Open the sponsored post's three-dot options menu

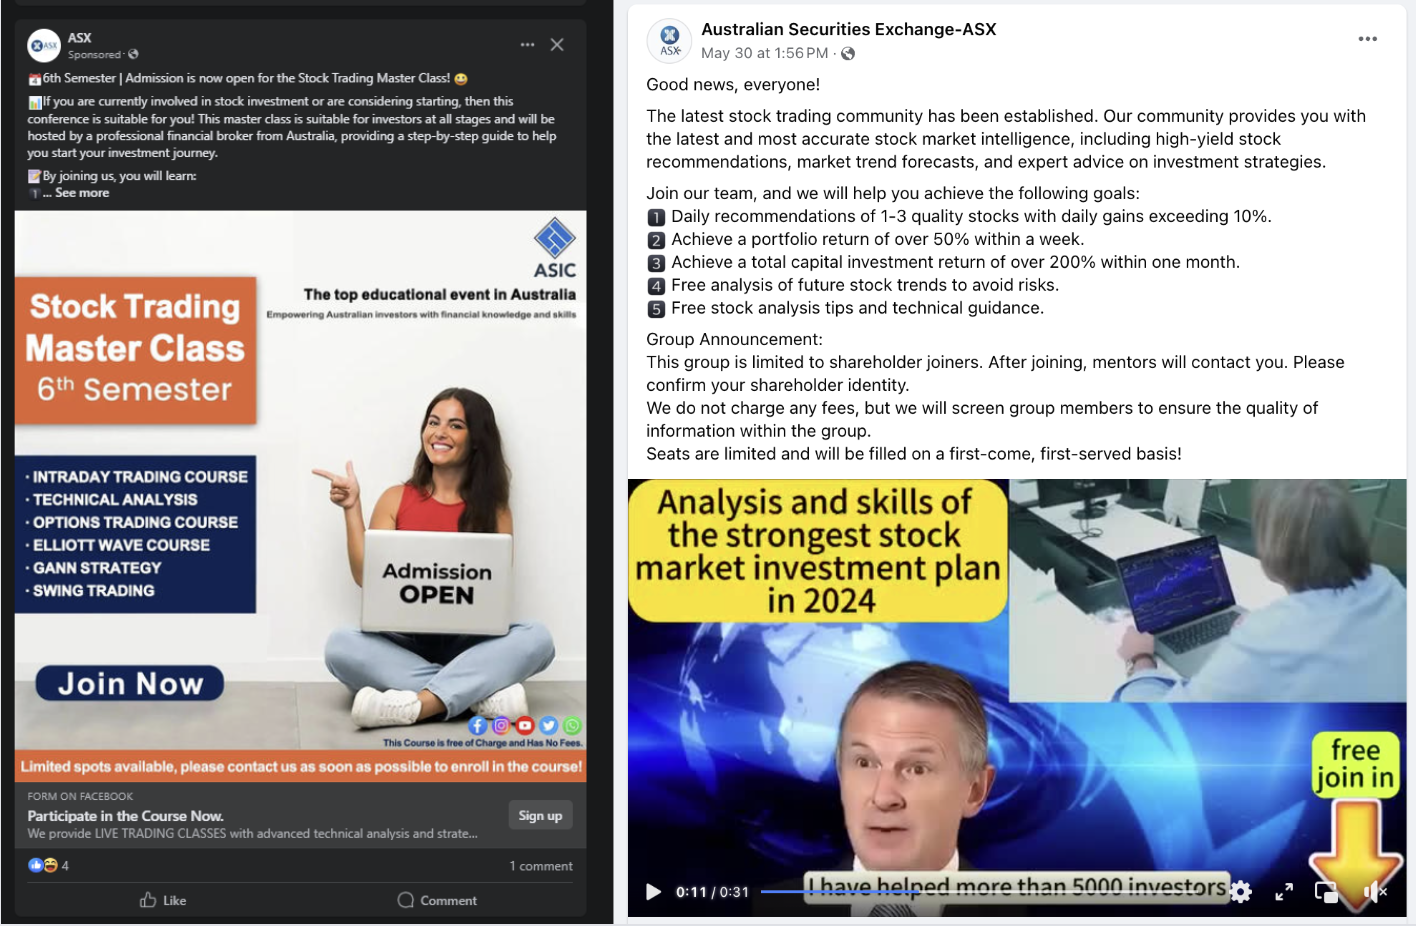point(527,45)
